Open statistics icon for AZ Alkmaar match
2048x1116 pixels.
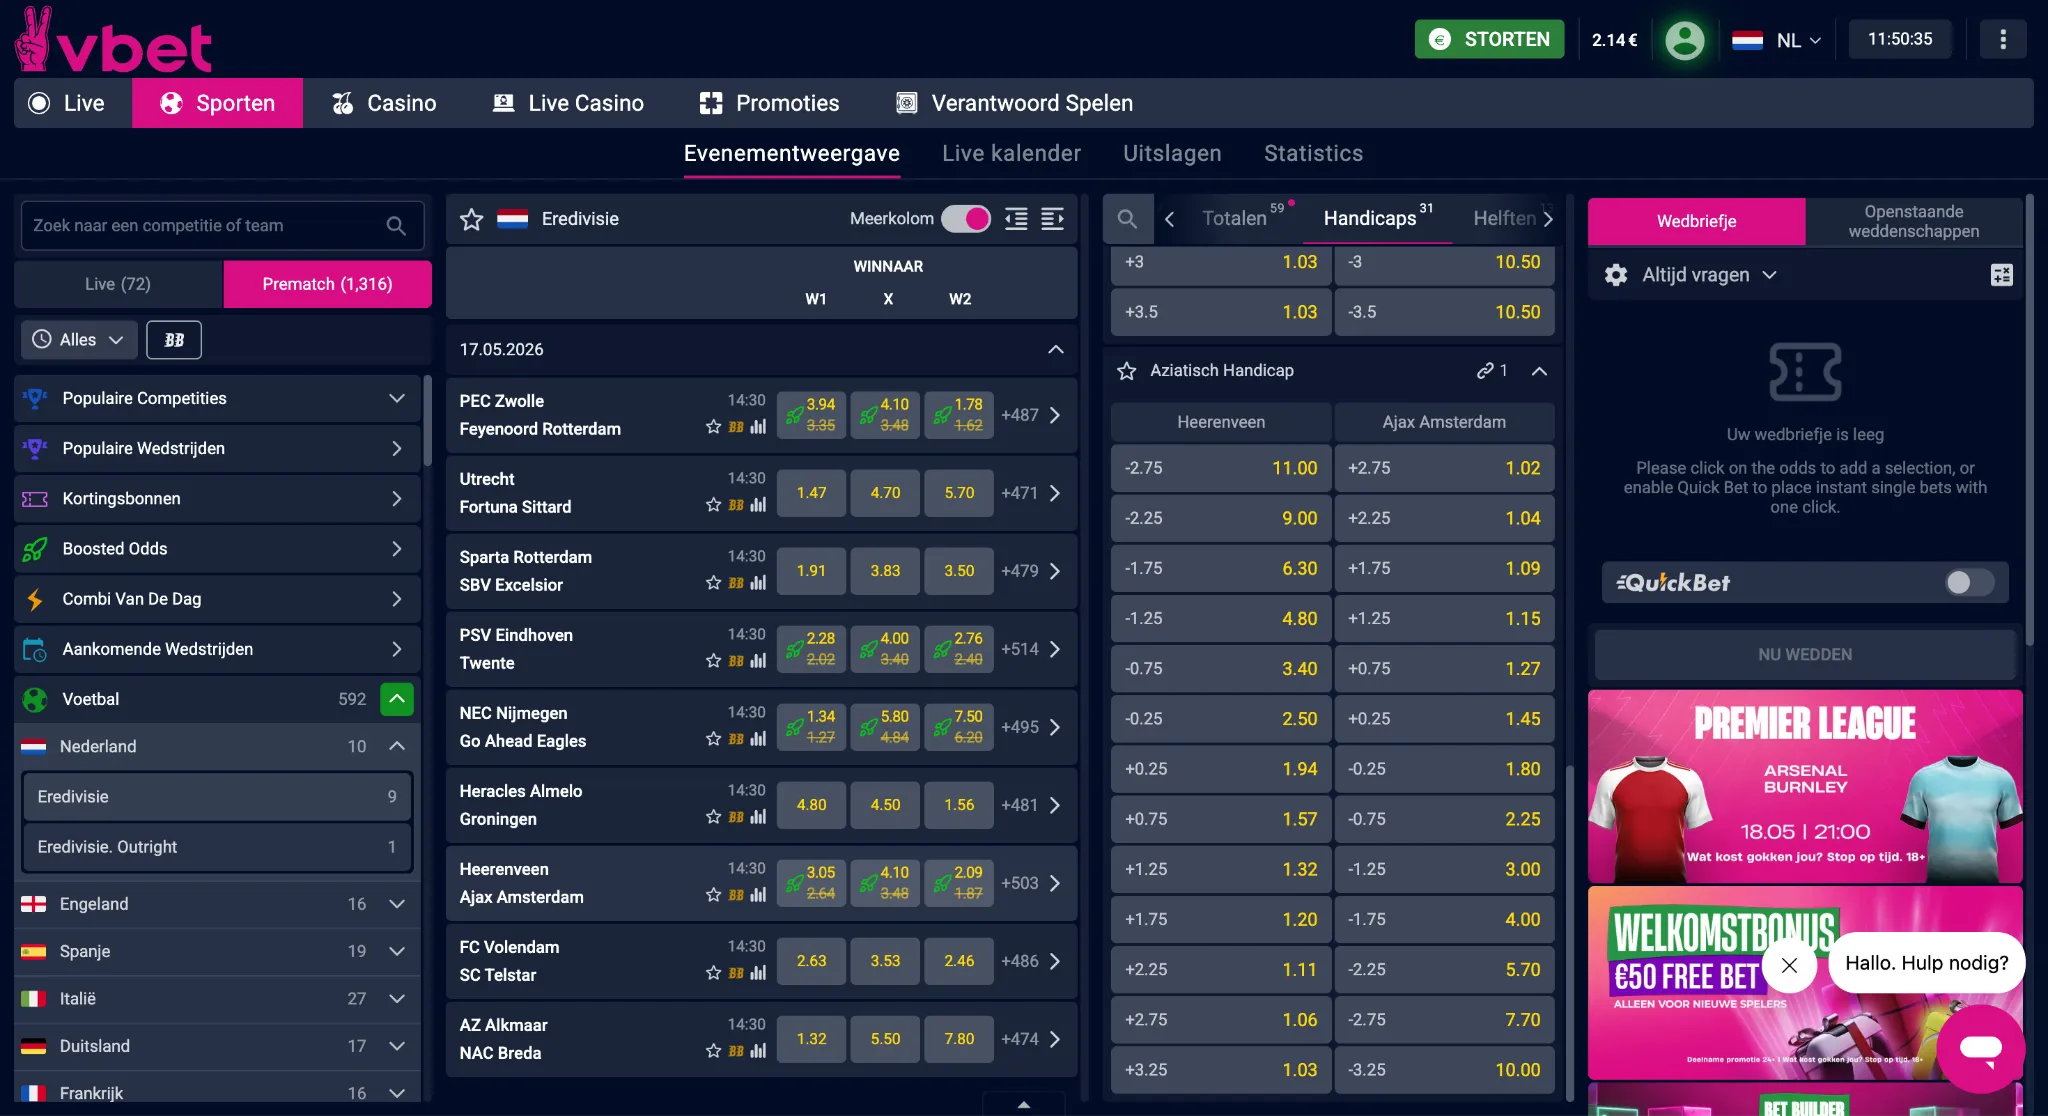[x=758, y=1051]
